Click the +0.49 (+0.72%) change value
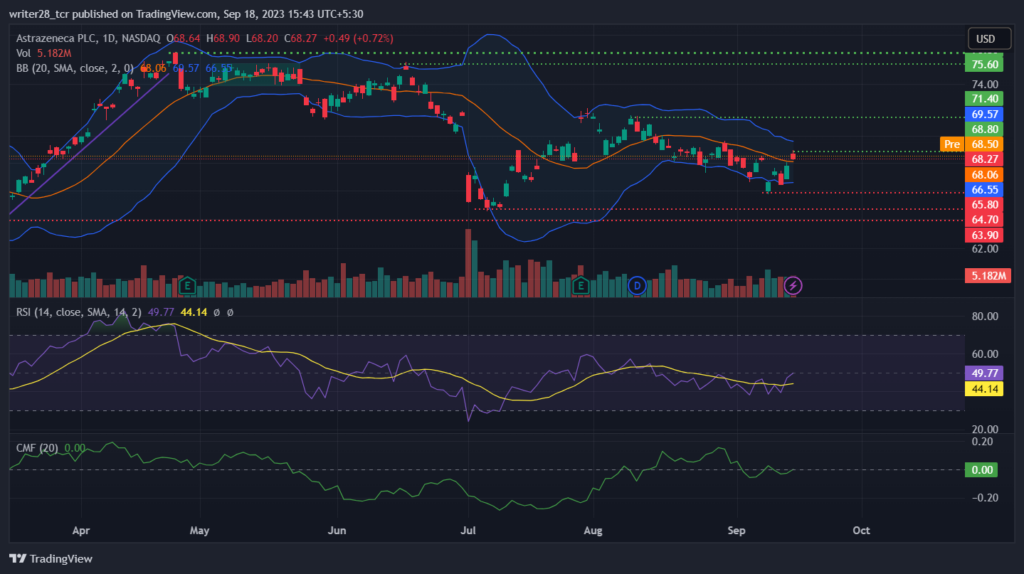The width and height of the screenshot is (1024, 574). pyautogui.click(x=358, y=39)
